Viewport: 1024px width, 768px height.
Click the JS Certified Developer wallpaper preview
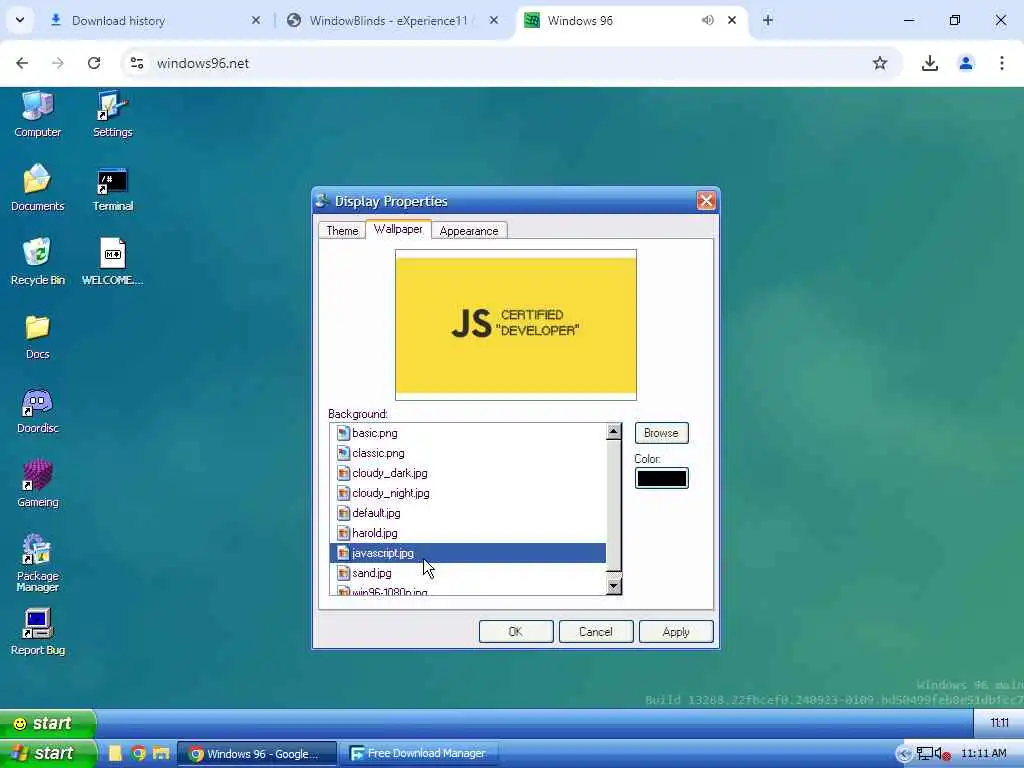pyautogui.click(x=516, y=325)
